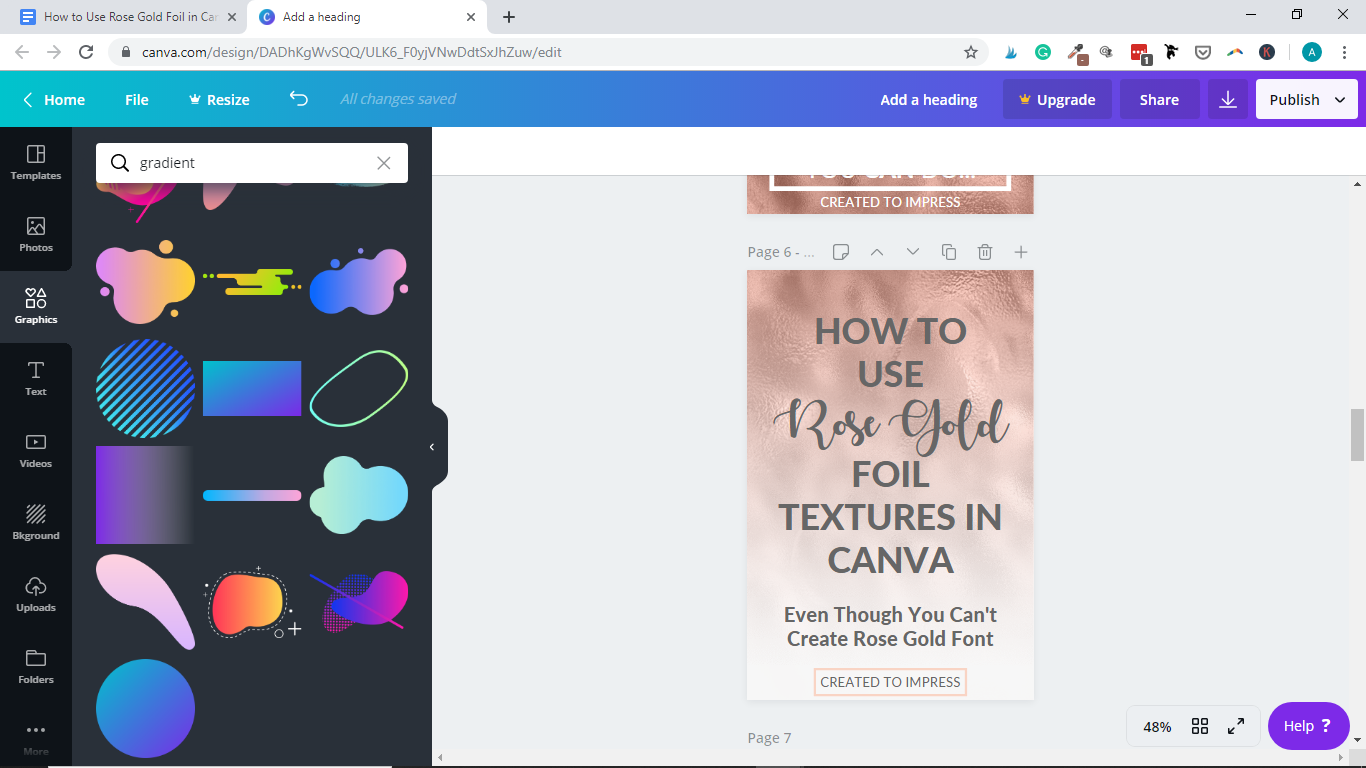Open the Folders sidebar panel
The height and width of the screenshot is (768, 1366).
pyautogui.click(x=36, y=666)
